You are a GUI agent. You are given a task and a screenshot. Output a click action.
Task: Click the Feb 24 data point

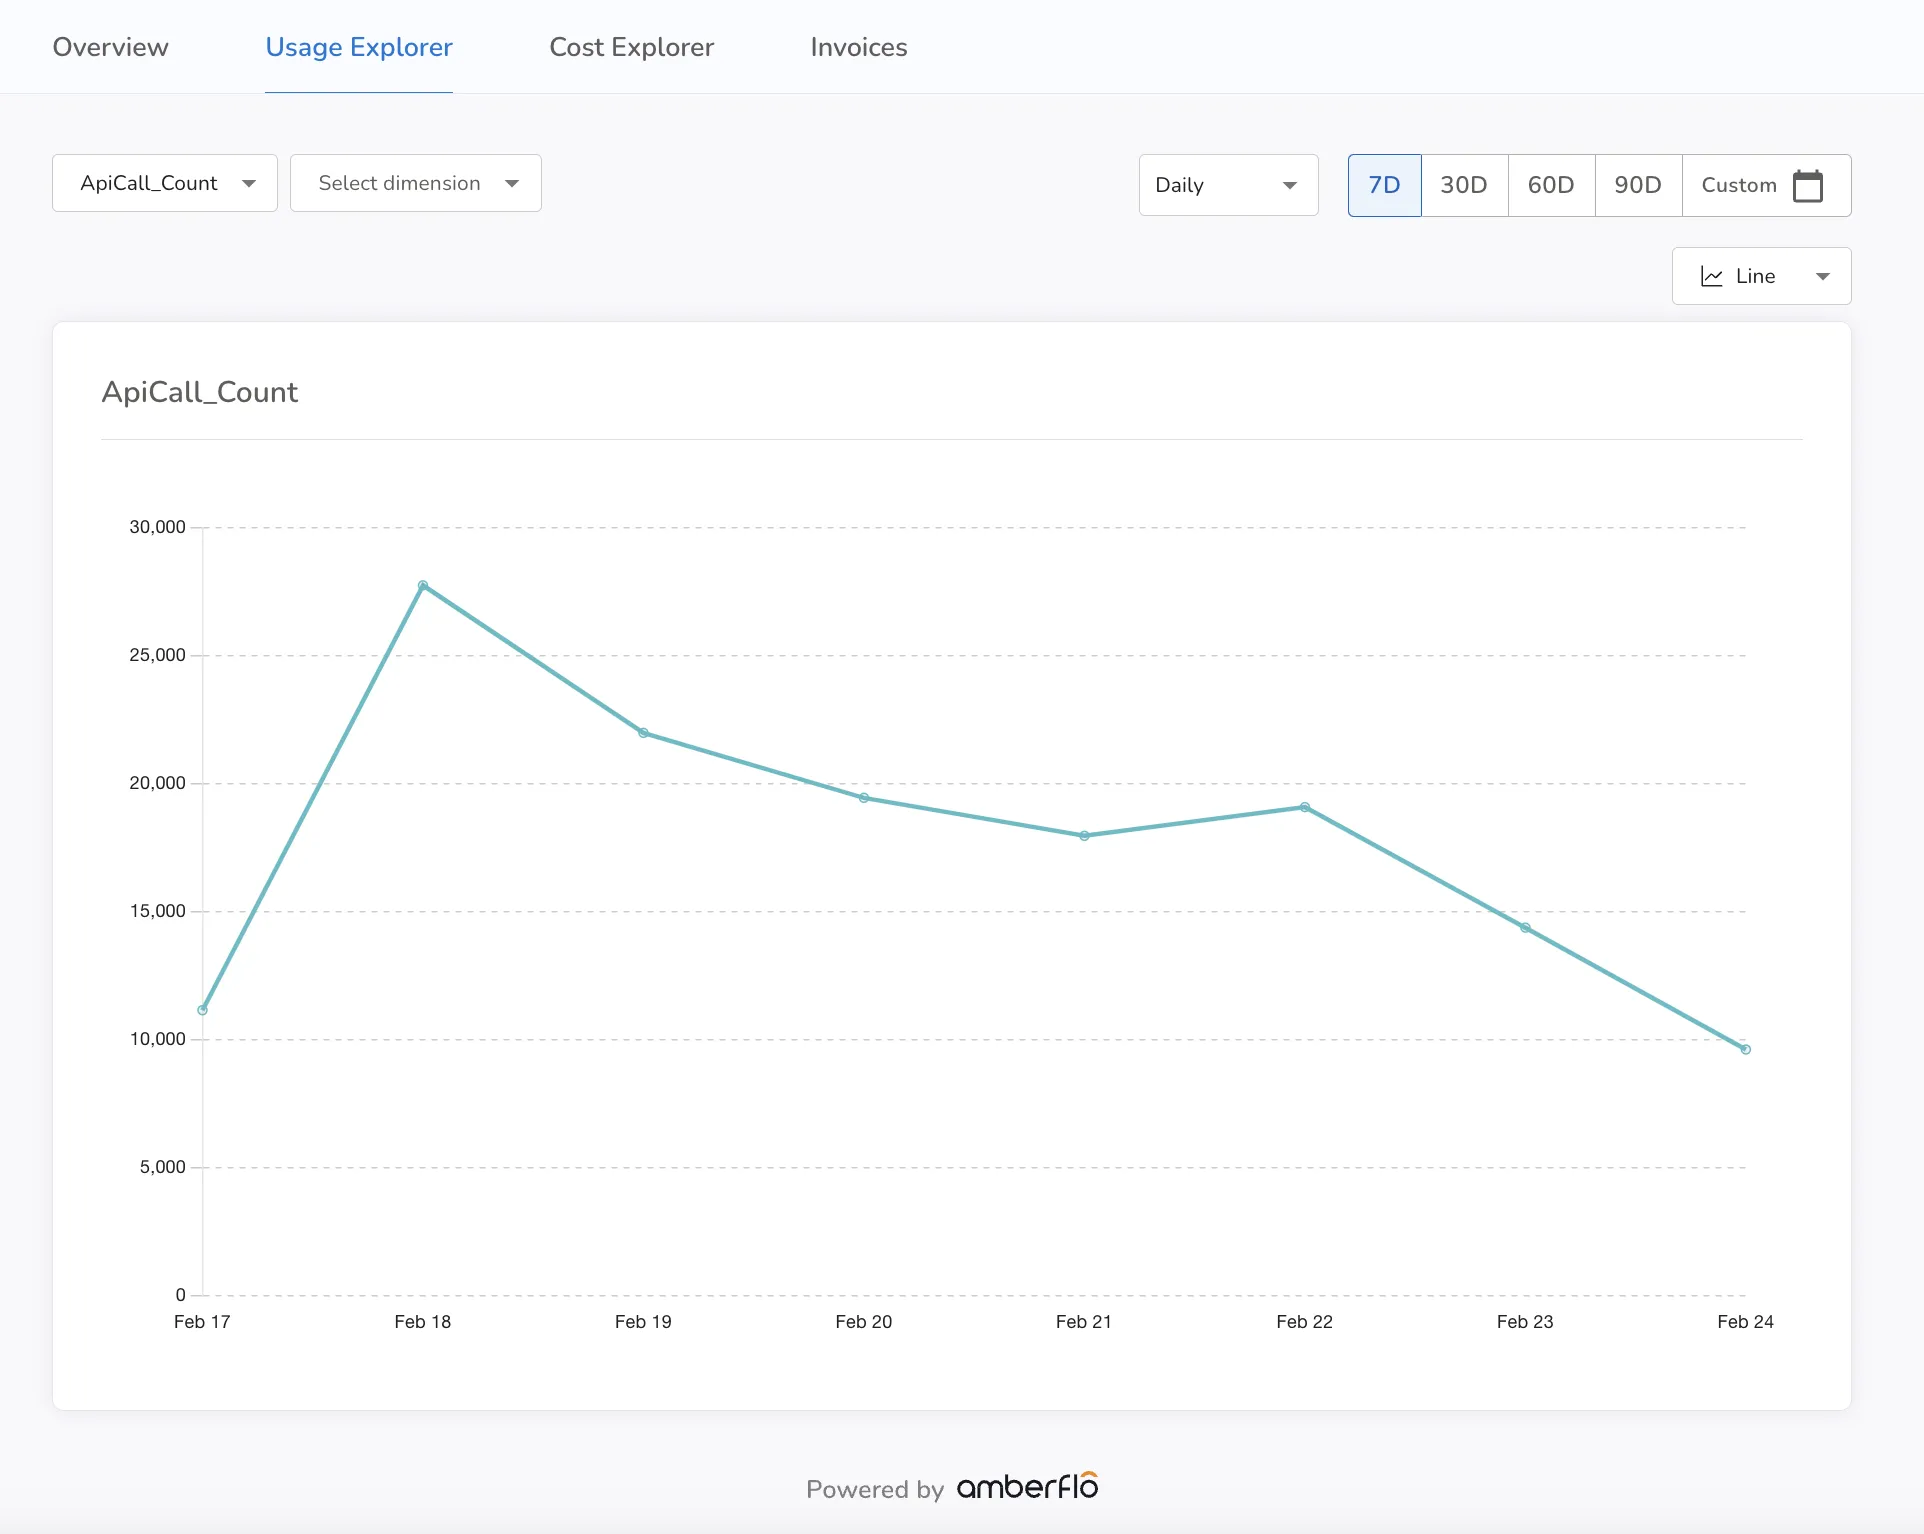pos(1745,1049)
